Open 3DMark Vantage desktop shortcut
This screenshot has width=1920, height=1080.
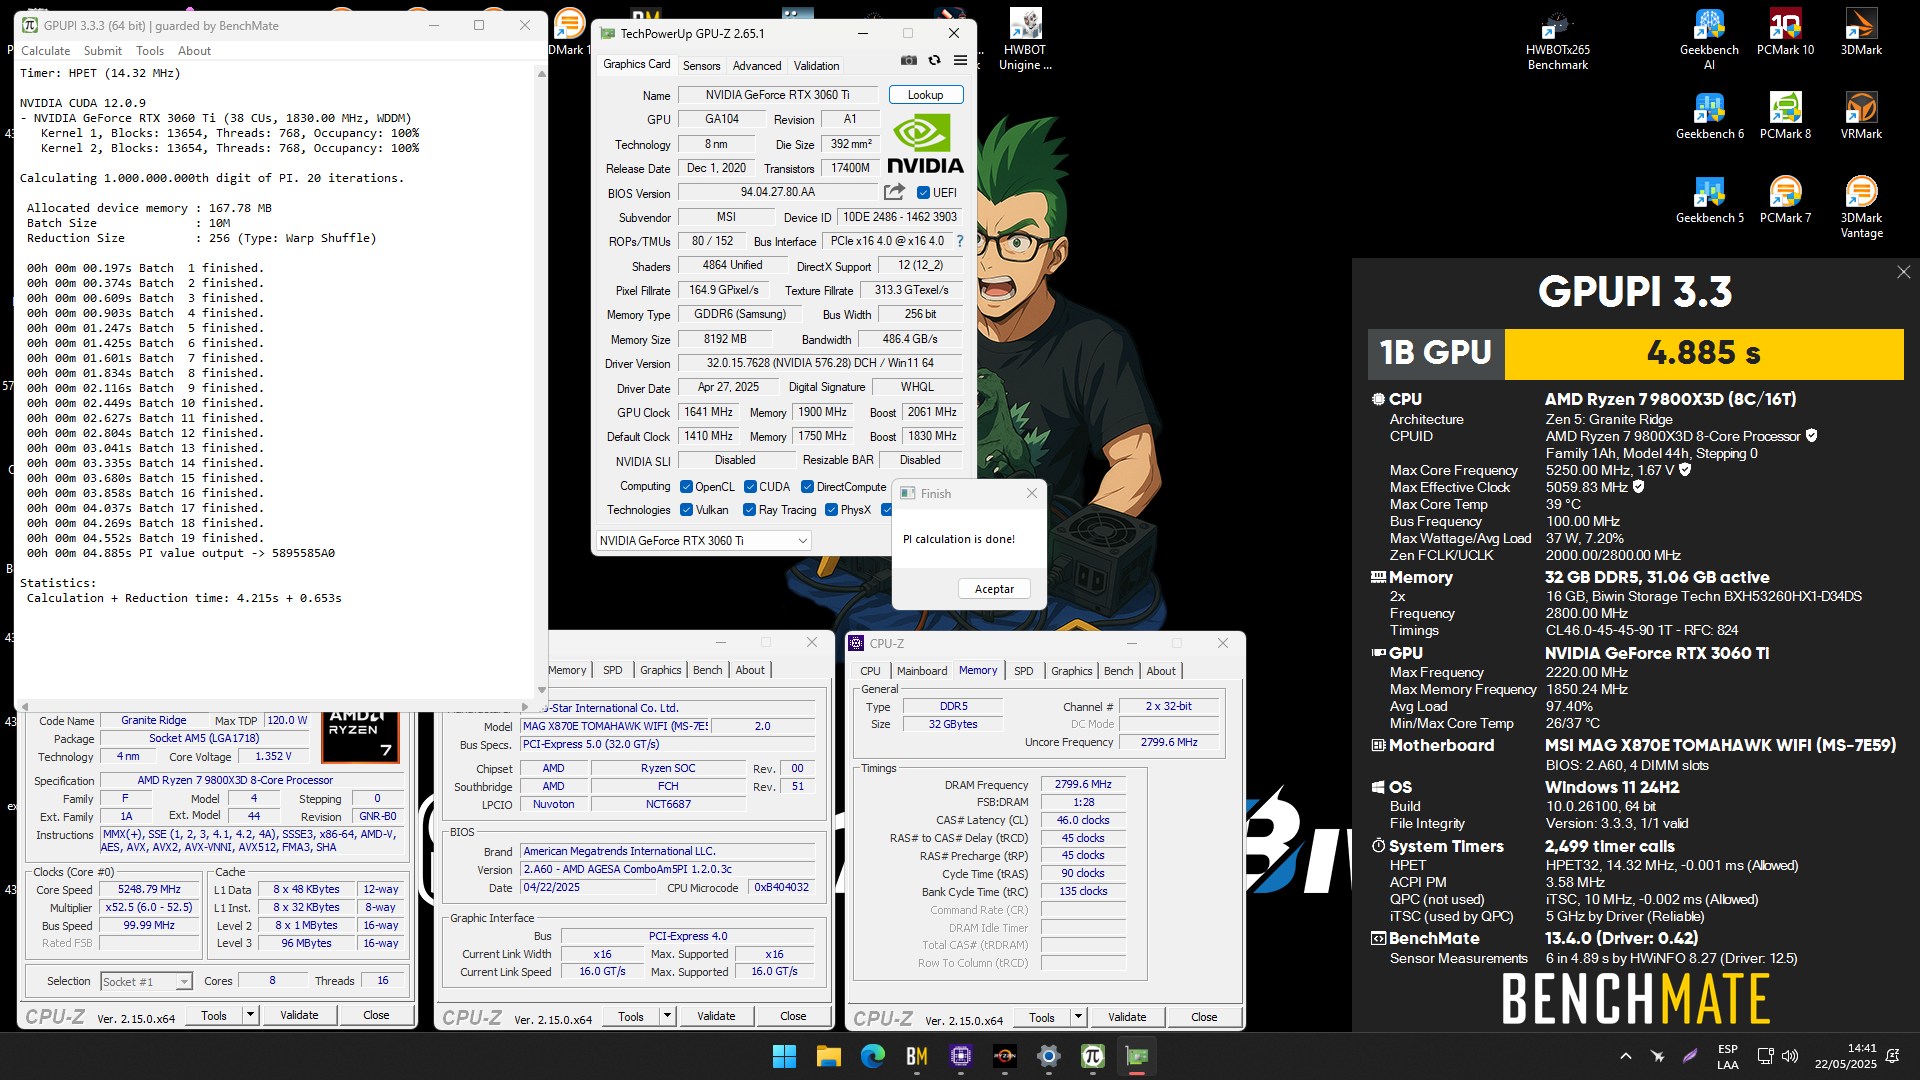(1861, 207)
